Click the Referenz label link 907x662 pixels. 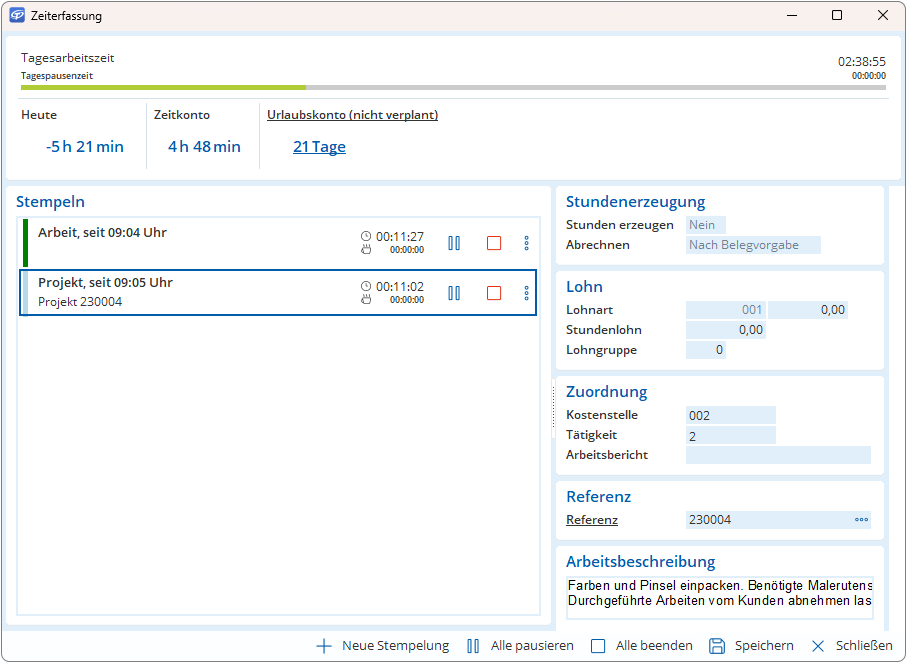(592, 520)
